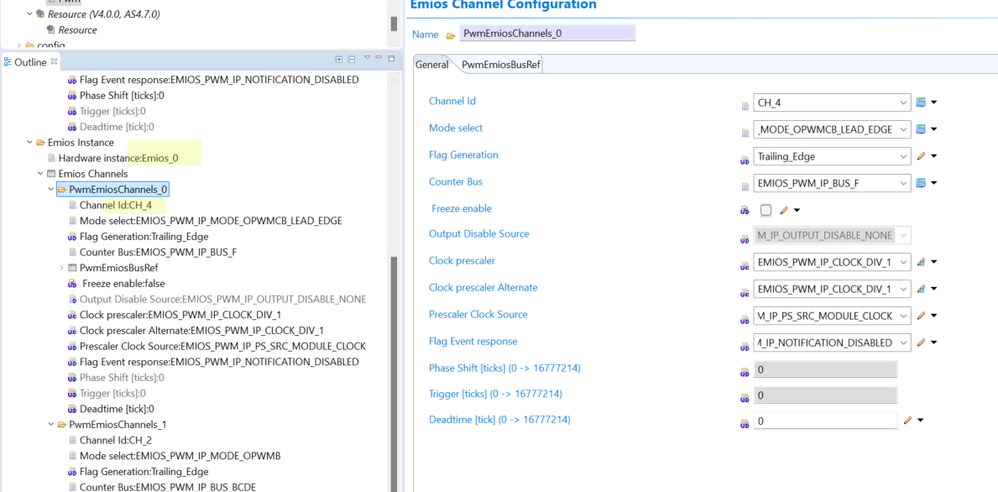Click the pencil icon beside Prescaler Clock Source

[920, 316]
